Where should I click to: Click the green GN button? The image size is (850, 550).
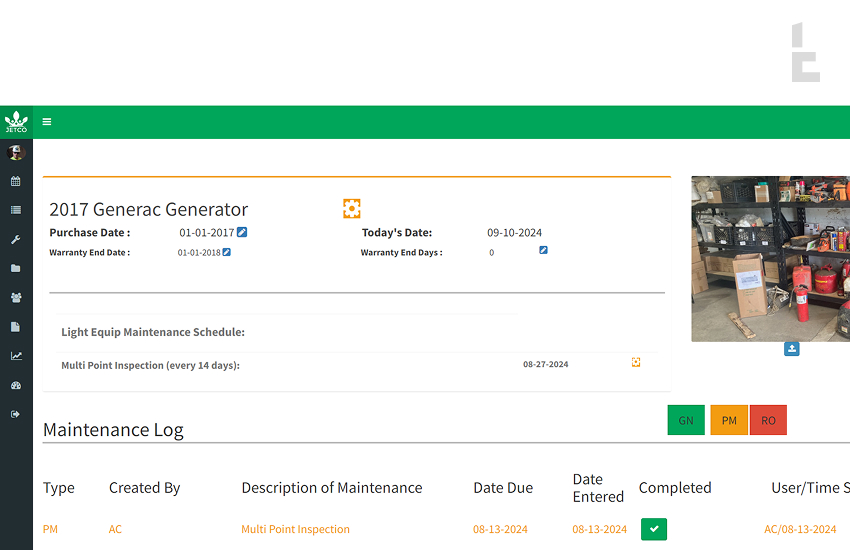[686, 420]
